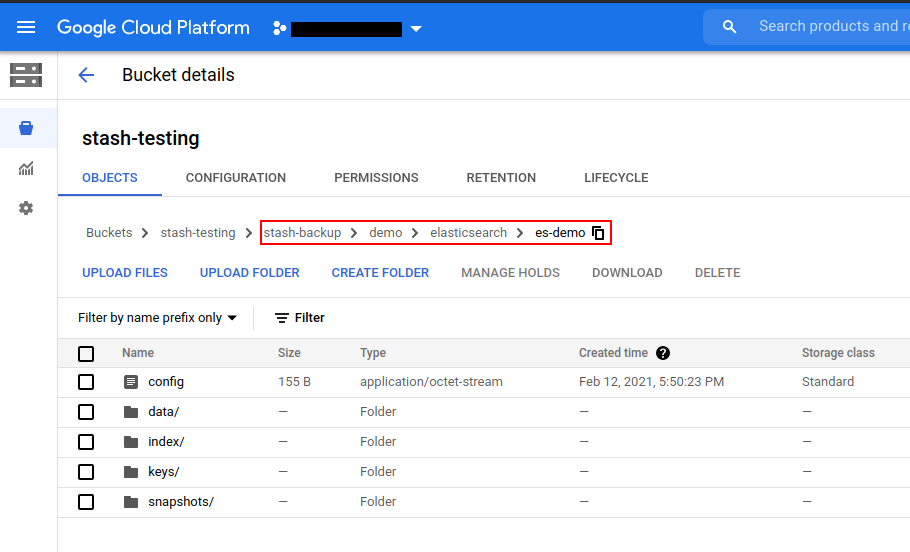Click the Filter button with lines icon
Screen dimensions: 910x552
point(300,318)
